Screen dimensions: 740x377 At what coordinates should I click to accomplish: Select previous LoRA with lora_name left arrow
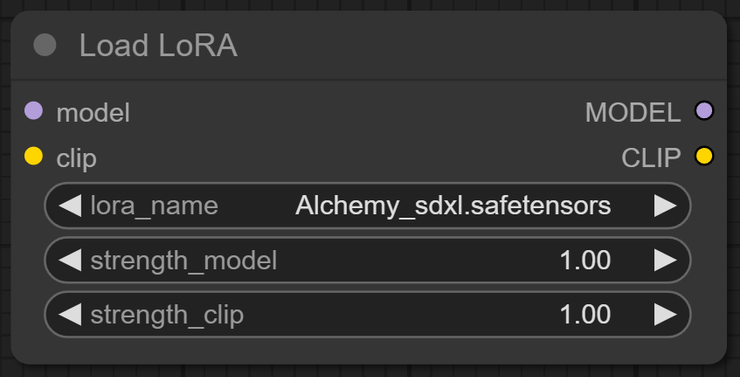pos(70,206)
